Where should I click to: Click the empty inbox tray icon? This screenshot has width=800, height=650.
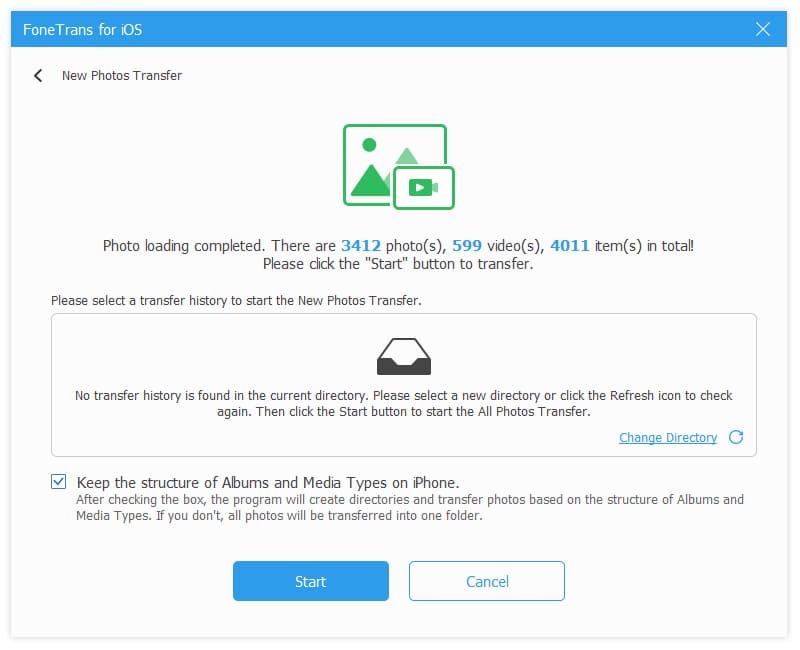[x=404, y=357]
